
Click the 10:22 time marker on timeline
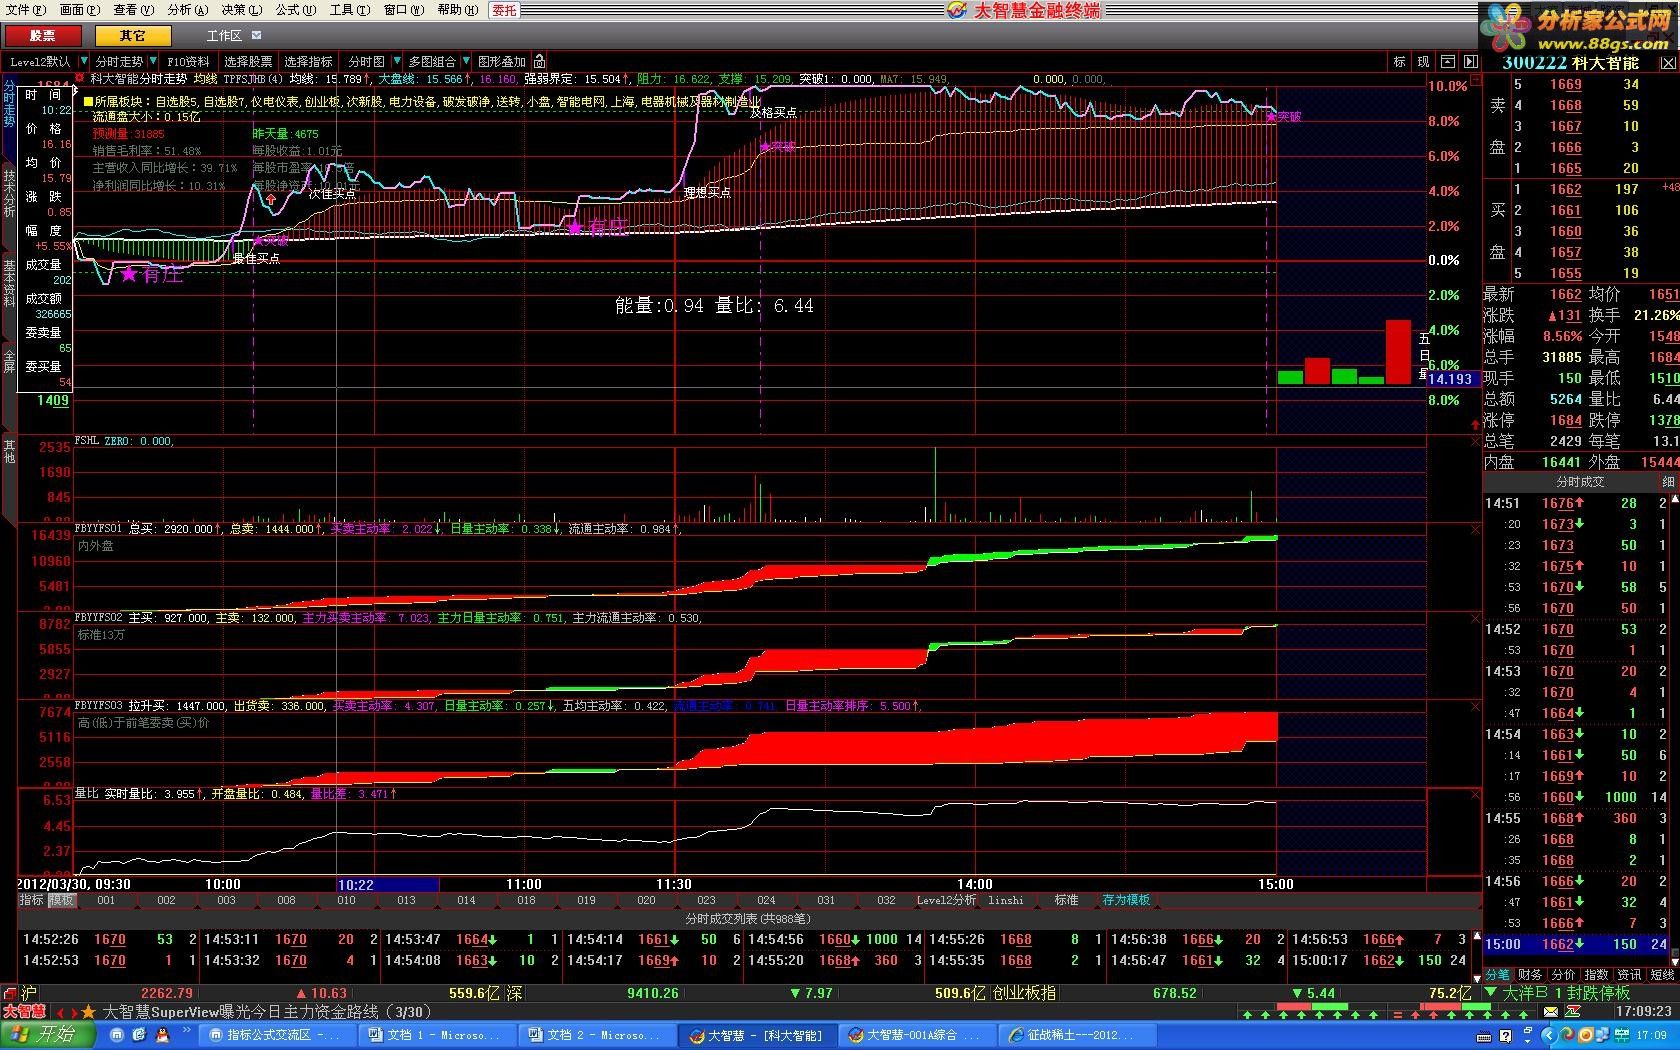pyautogui.click(x=388, y=885)
